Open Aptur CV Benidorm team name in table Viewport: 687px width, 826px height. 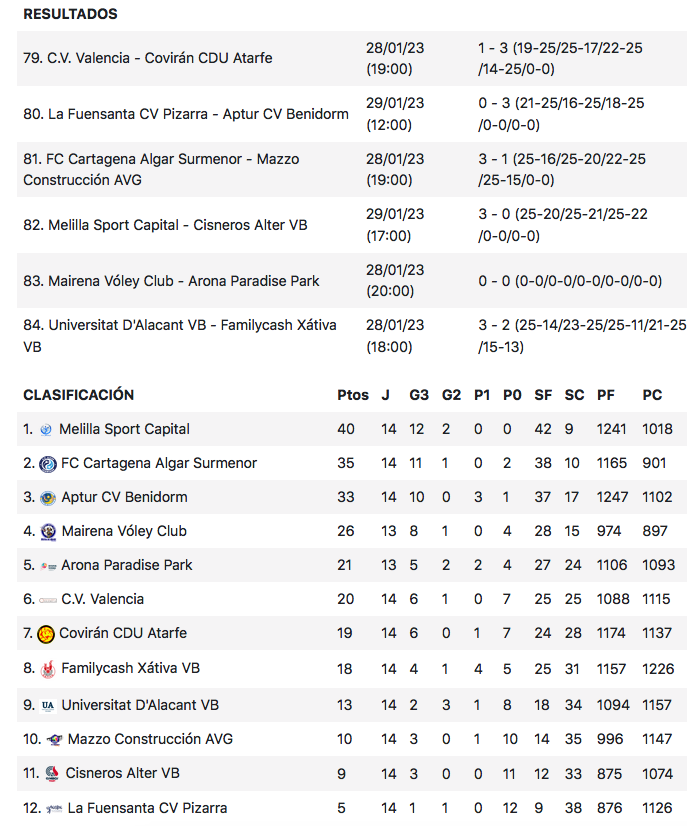coord(124,498)
